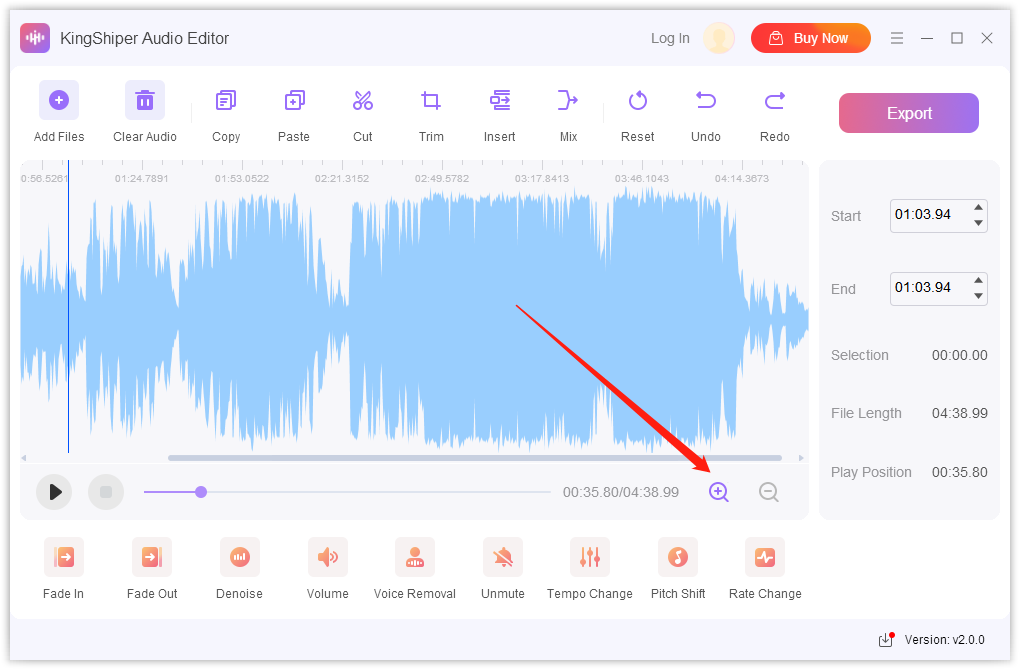Screen dimensions: 1020x670
Task: Click the Log In link
Action: click(x=670, y=38)
